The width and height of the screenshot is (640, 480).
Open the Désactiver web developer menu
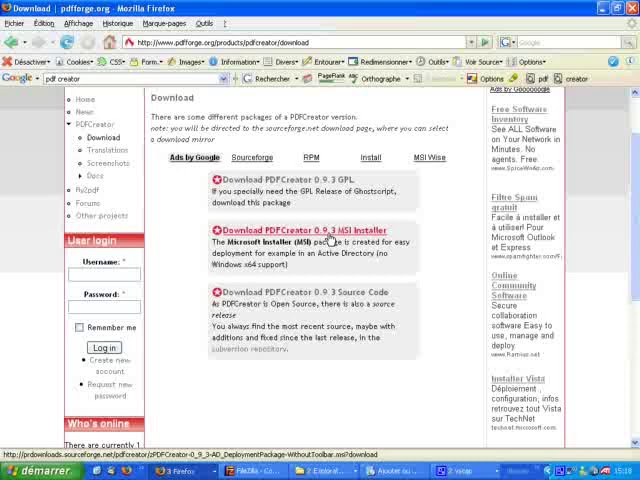[26, 62]
